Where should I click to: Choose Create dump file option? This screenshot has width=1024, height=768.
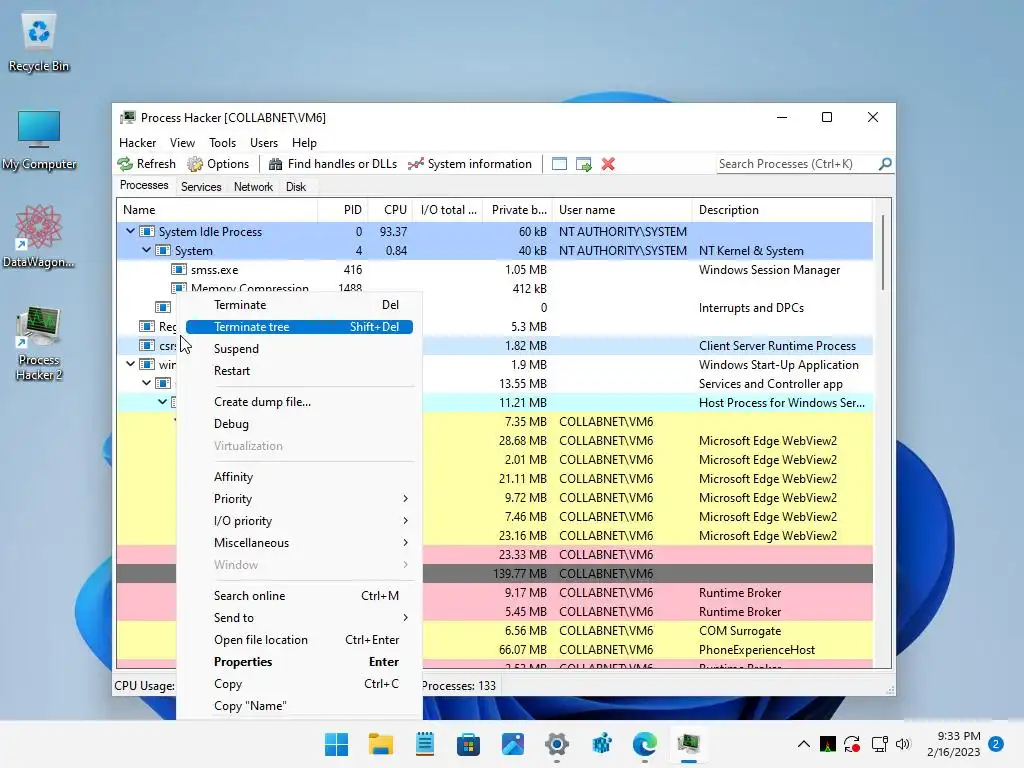pyautogui.click(x=299, y=402)
